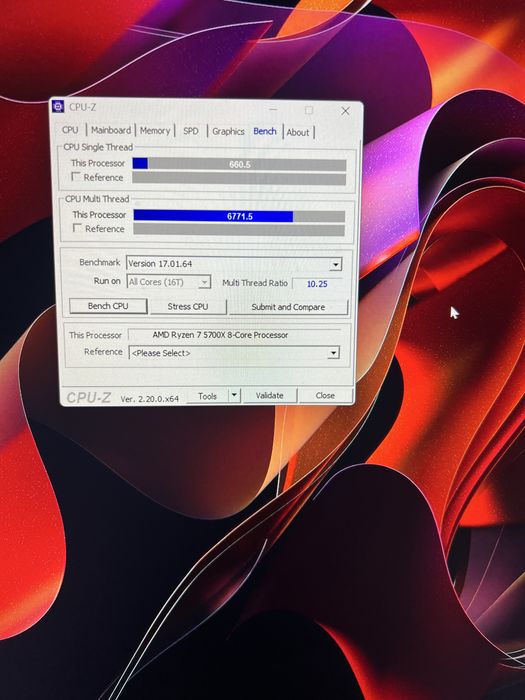Enable Multi Thread Reference checkbox
The width and height of the screenshot is (525, 700).
78,228
